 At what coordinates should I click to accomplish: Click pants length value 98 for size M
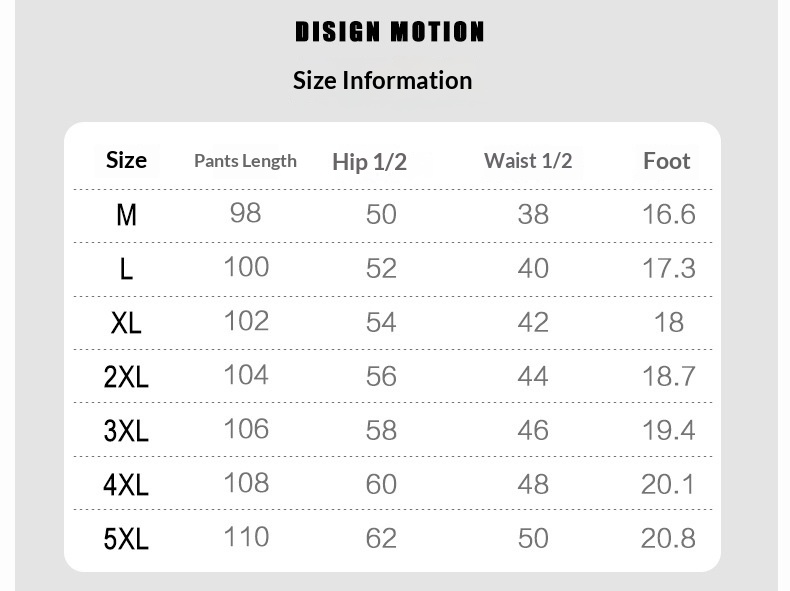tap(245, 213)
